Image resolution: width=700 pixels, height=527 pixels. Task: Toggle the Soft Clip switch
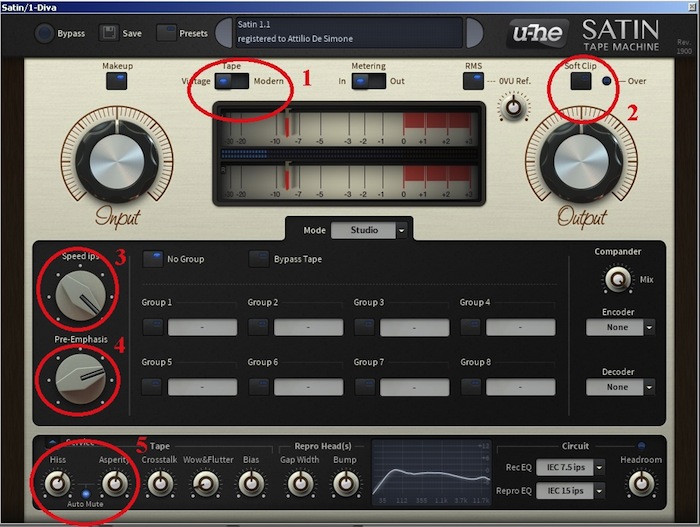pyautogui.click(x=580, y=82)
